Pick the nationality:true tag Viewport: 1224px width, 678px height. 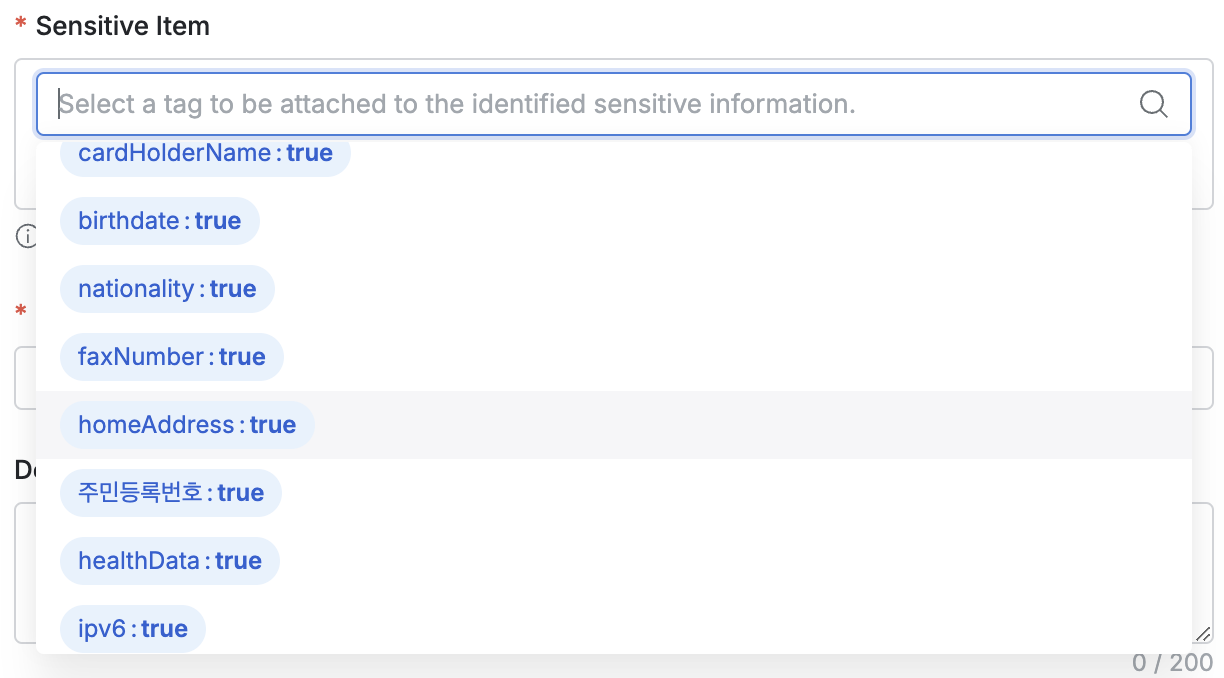tap(167, 289)
